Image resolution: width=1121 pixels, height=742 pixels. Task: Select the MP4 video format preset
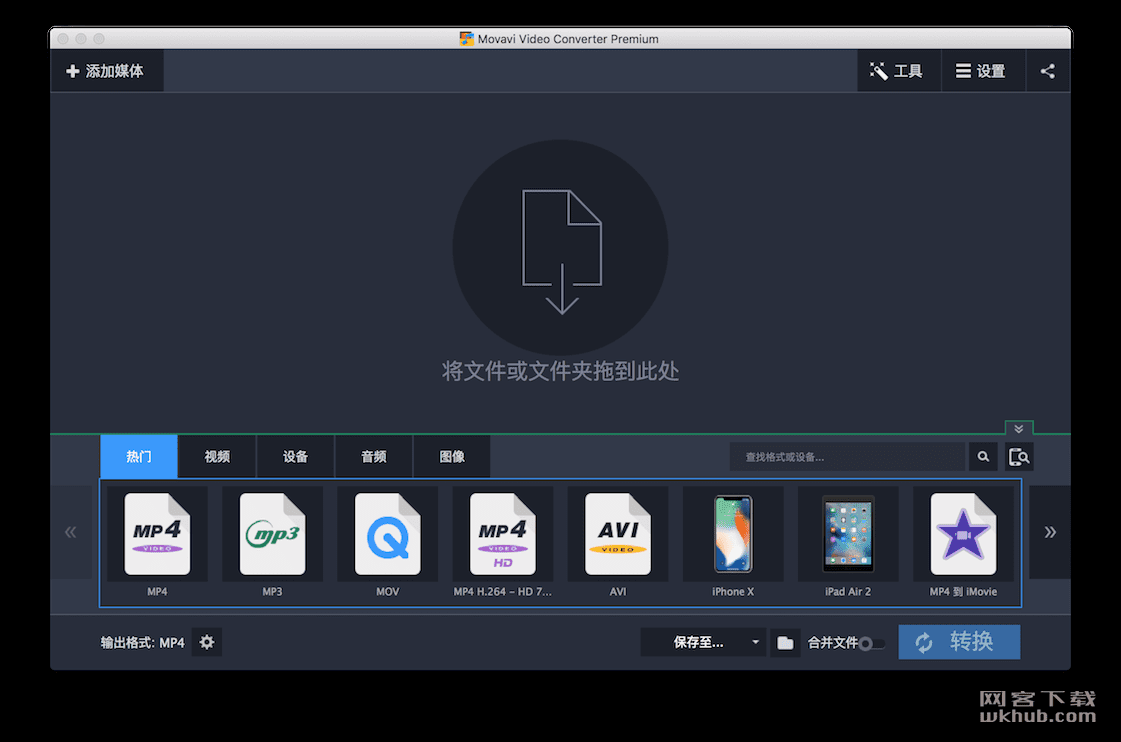coord(157,543)
